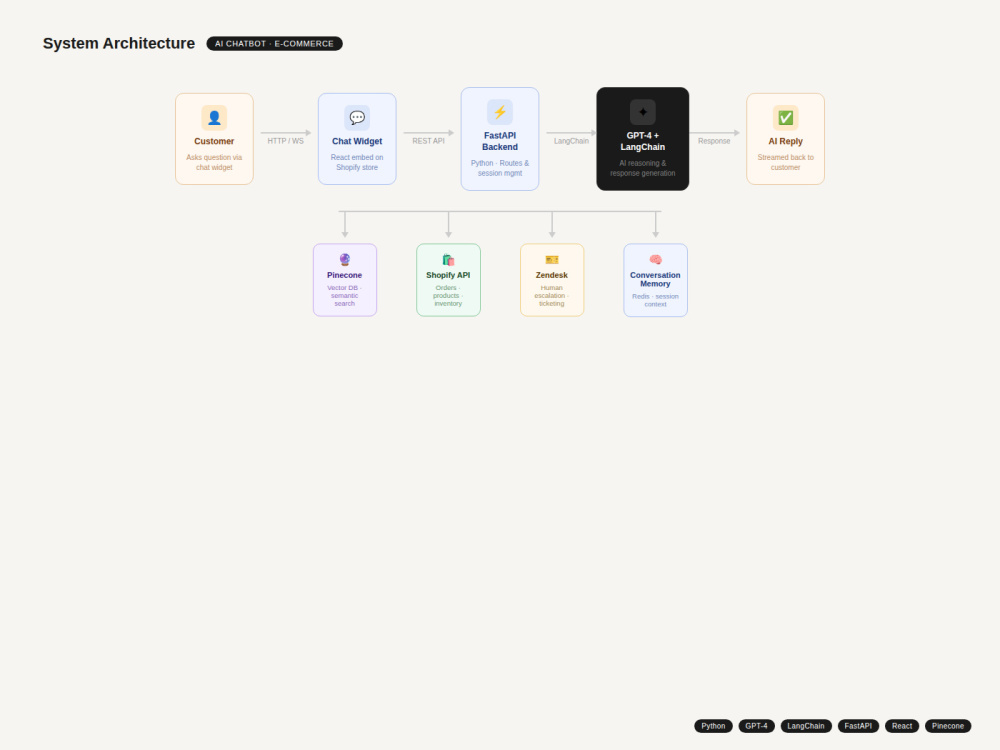This screenshot has width=1000, height=750.
Task: Click the React tag pill
Action: point(902,726)
